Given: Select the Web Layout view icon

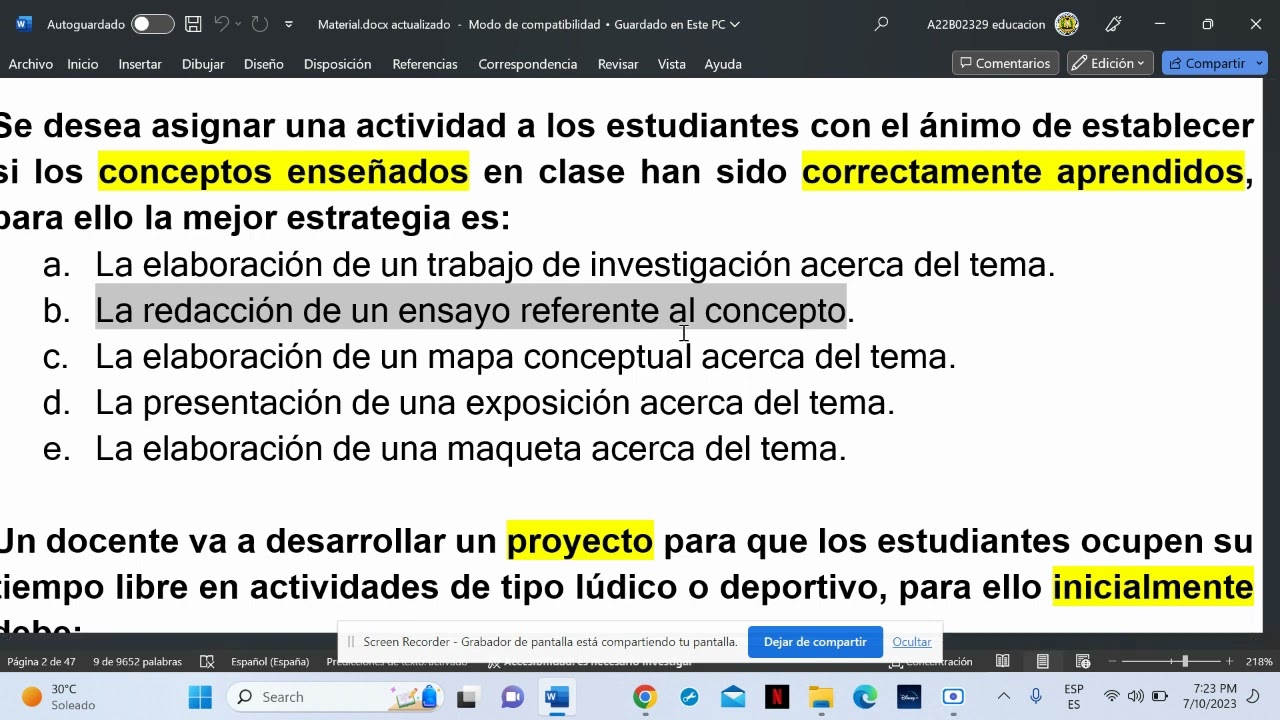Looking at the screenshot, I should click(1083, 662).
